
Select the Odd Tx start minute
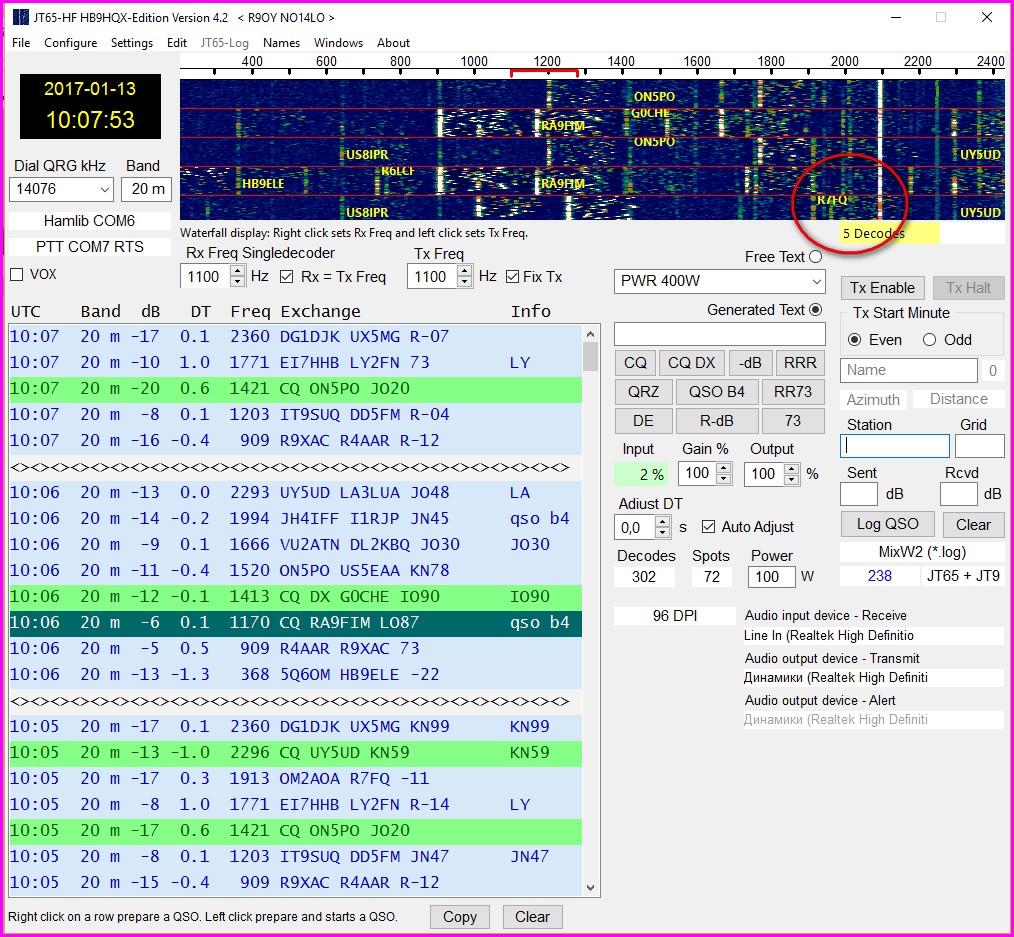929,340
